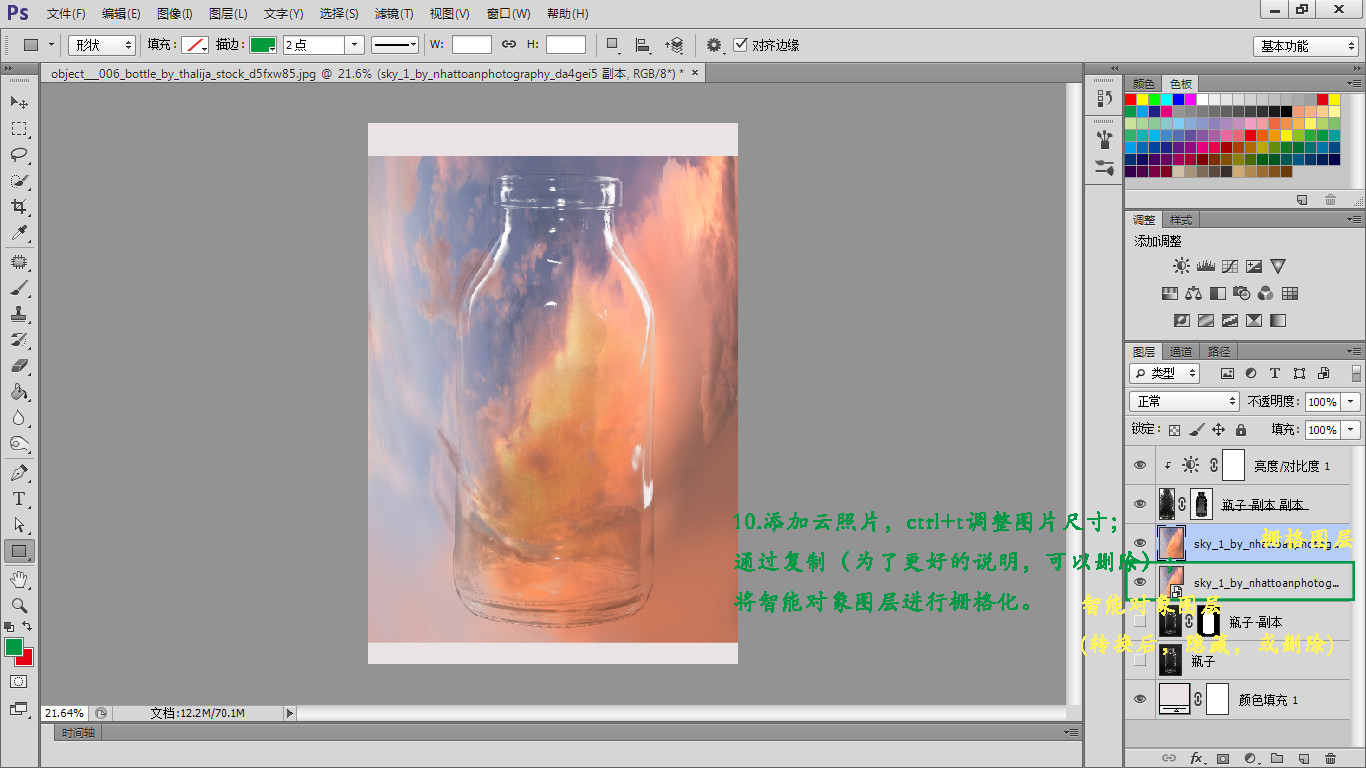Viewport: 1366px width, 768px height.
Task: Select the Rectangular Marquee tool
Action: [x=19, y=129]
